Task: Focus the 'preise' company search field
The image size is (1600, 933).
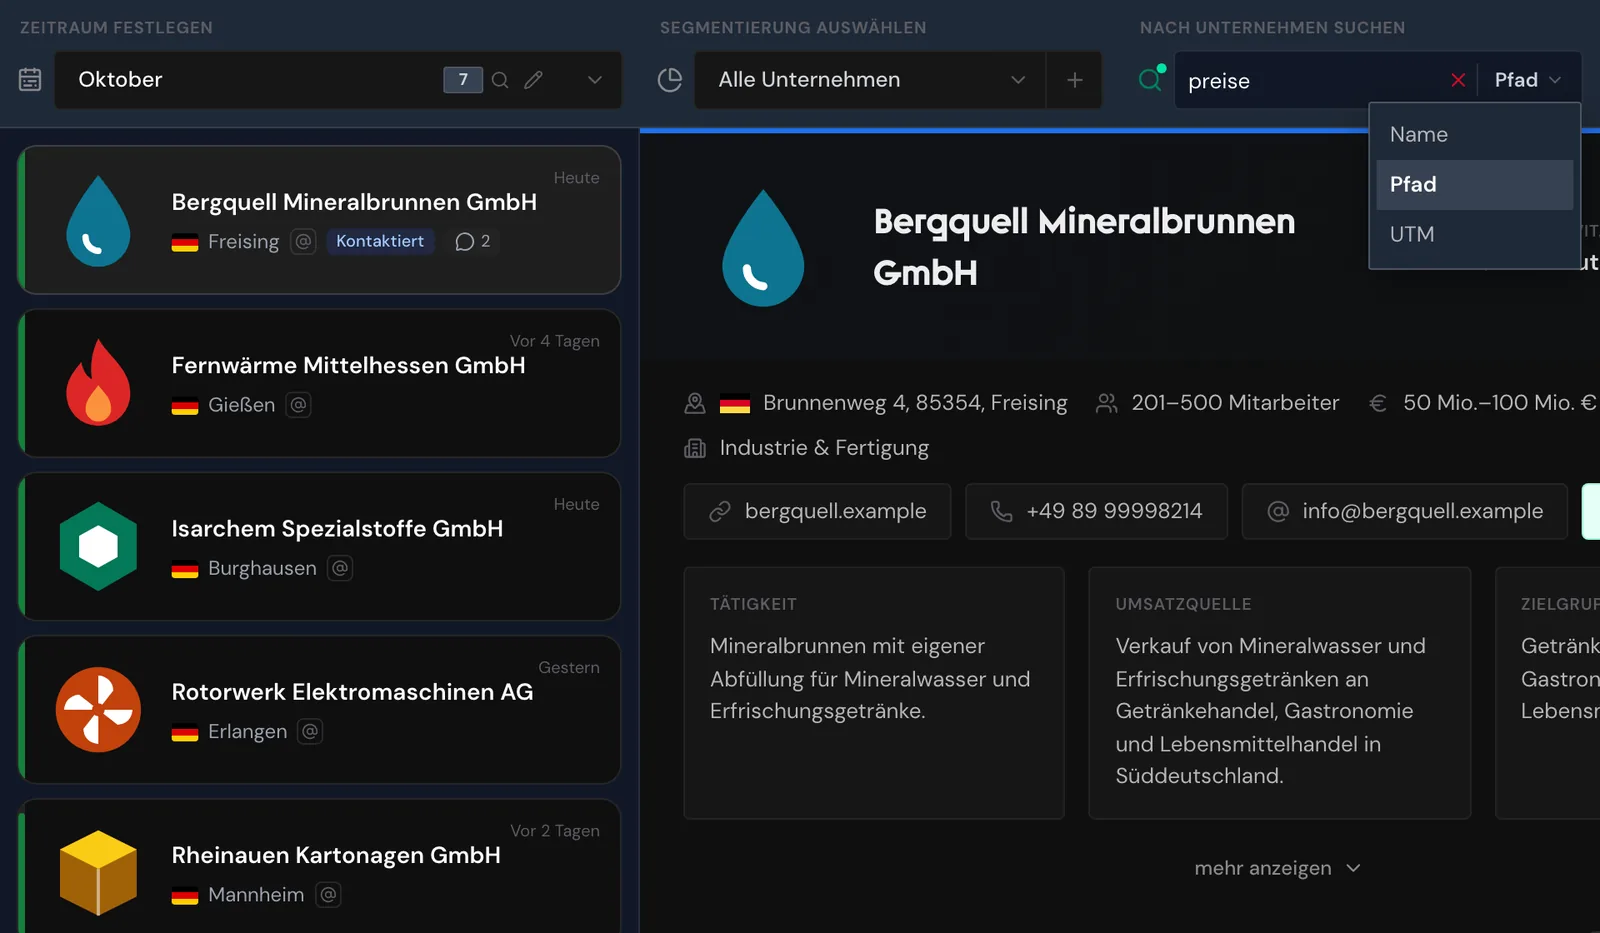Action: (x=1310, y=80)
